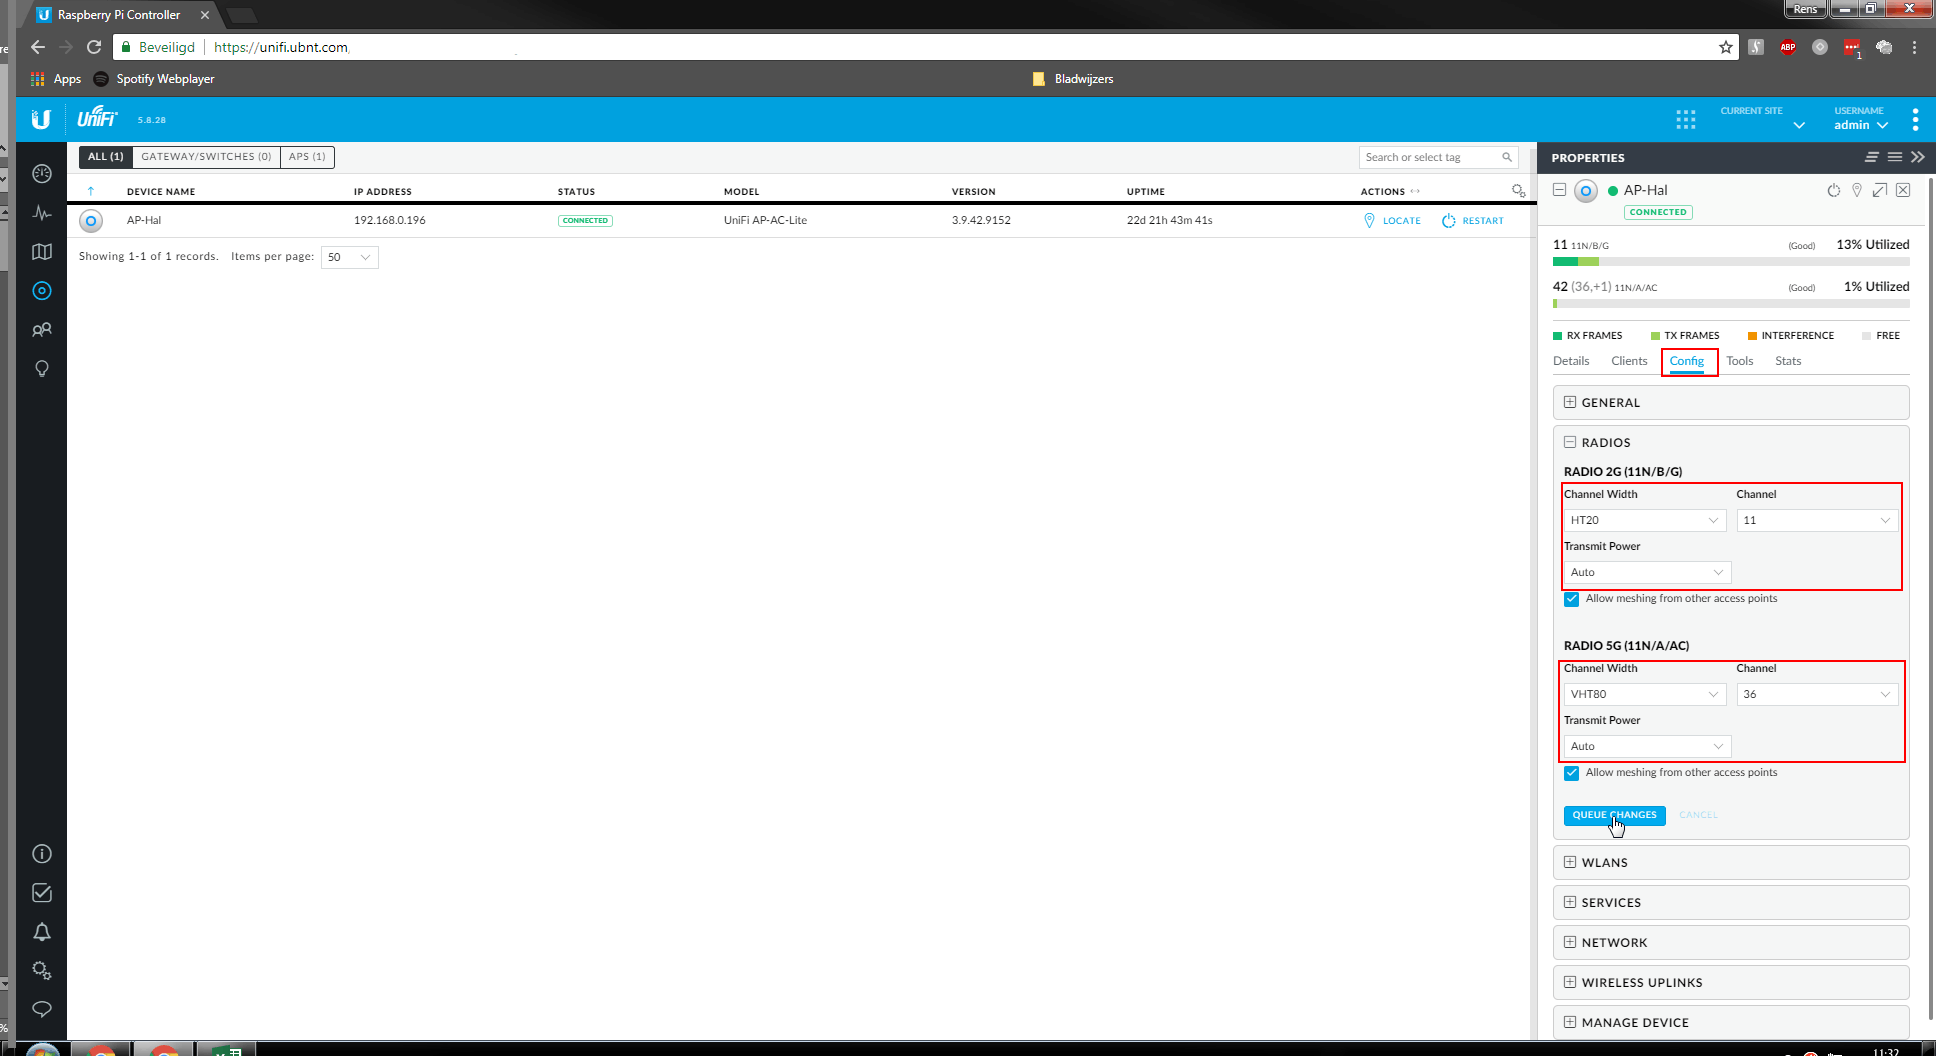Image resolution: width=1936 pixels, height=1056 pixels.
Task: Open the info icon in sidebar
Action: tap(42, 854)
